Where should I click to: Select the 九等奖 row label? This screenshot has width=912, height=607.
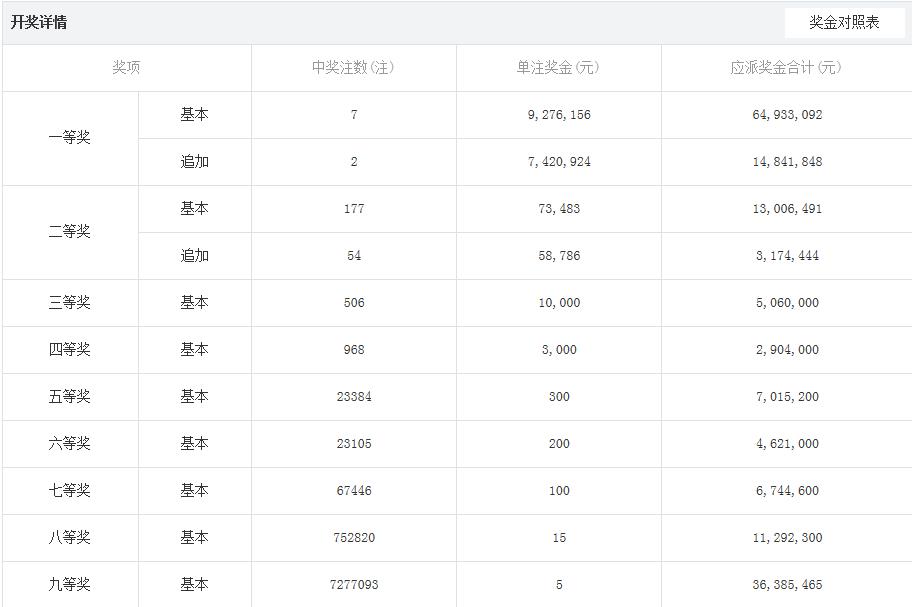pos(70,584)
